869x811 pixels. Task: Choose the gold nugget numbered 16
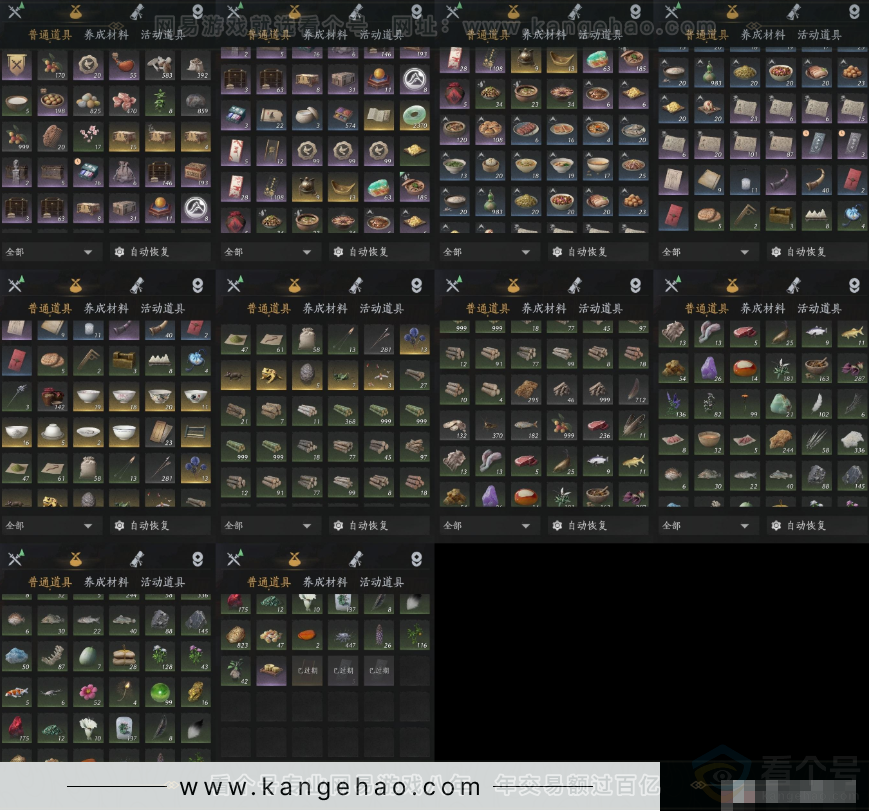[x=196, y=692]
